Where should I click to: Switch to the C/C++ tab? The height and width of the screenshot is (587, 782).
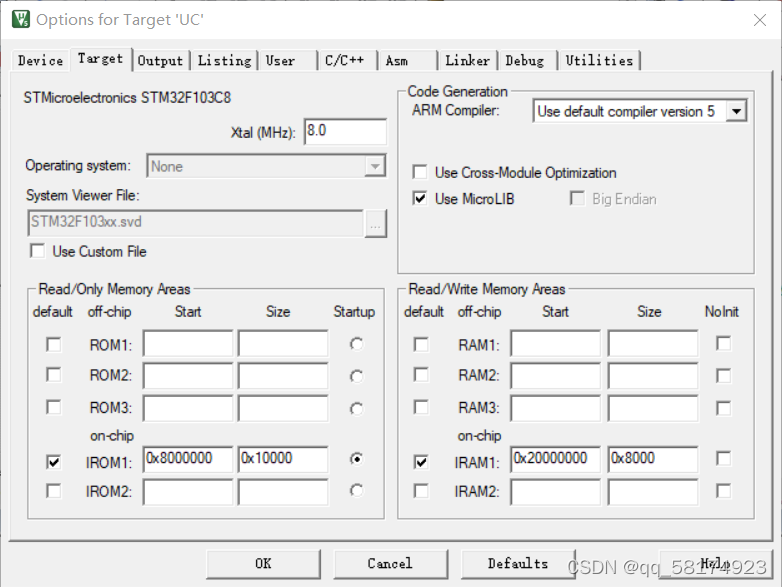click(x=347, y=61)
